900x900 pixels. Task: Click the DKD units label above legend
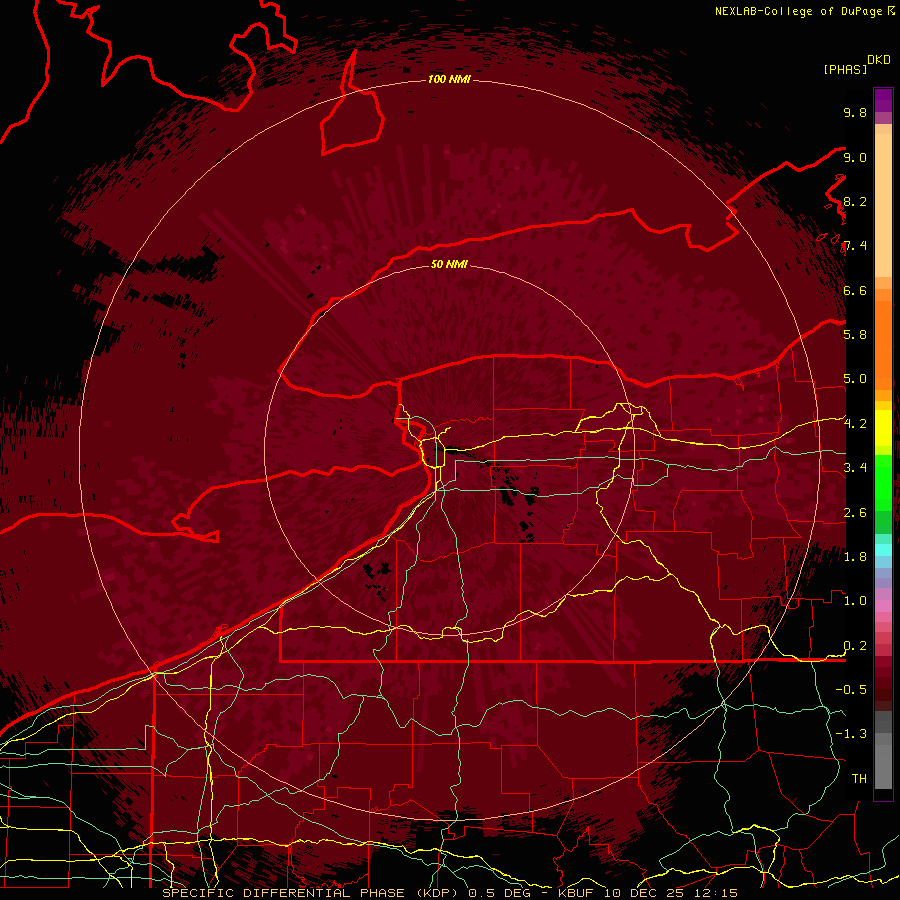878,60
